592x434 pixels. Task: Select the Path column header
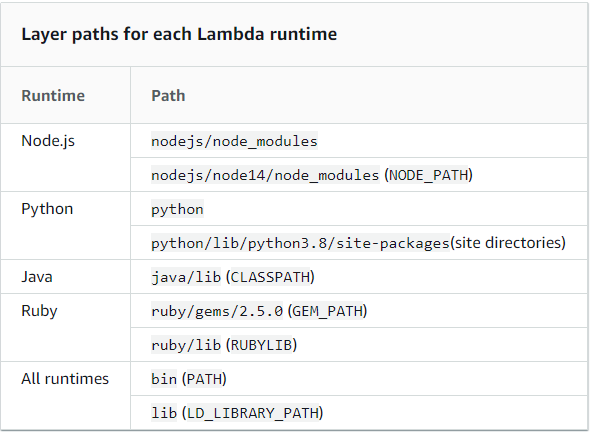[x=168, y=95]
